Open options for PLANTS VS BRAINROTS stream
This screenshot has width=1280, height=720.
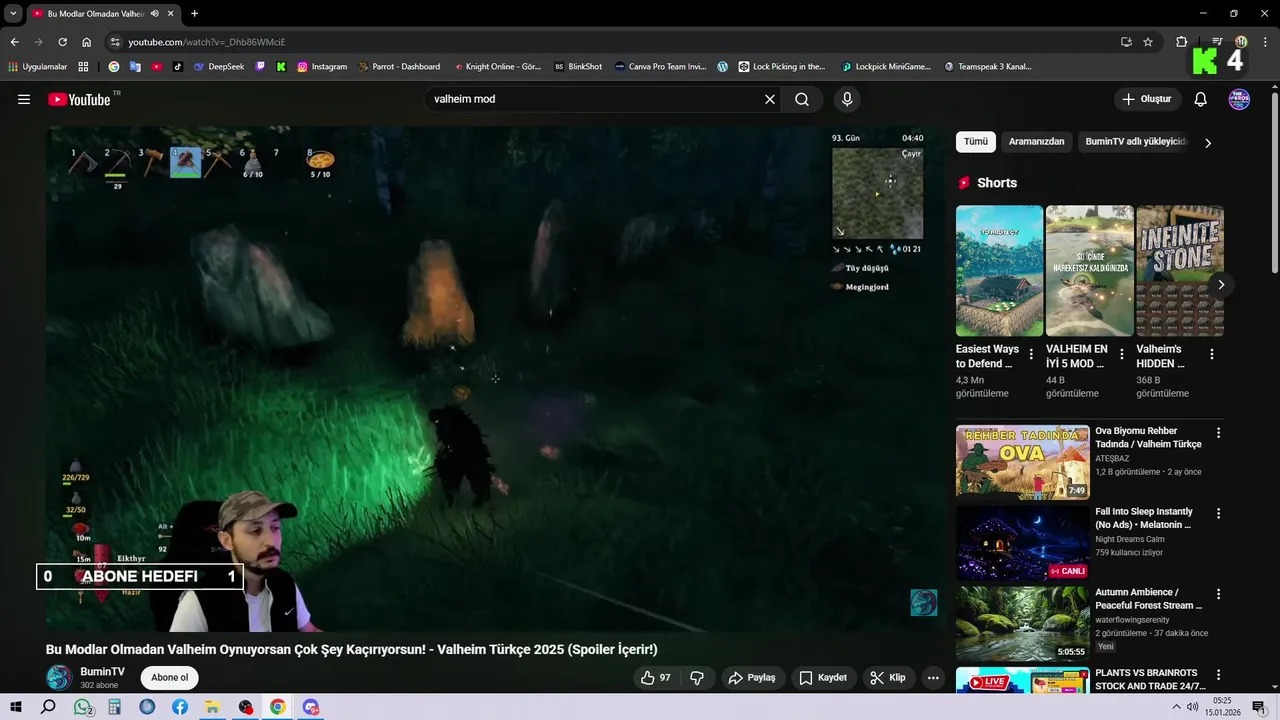pyautogui.click(x=1218, y=675)
